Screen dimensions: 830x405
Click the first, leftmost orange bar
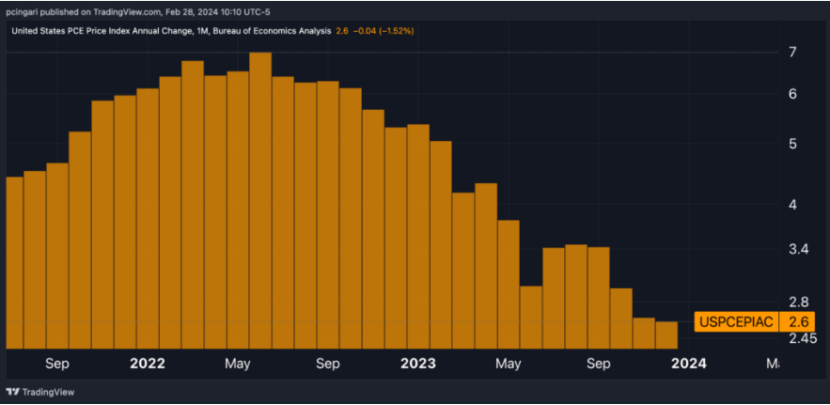[14, 262]
